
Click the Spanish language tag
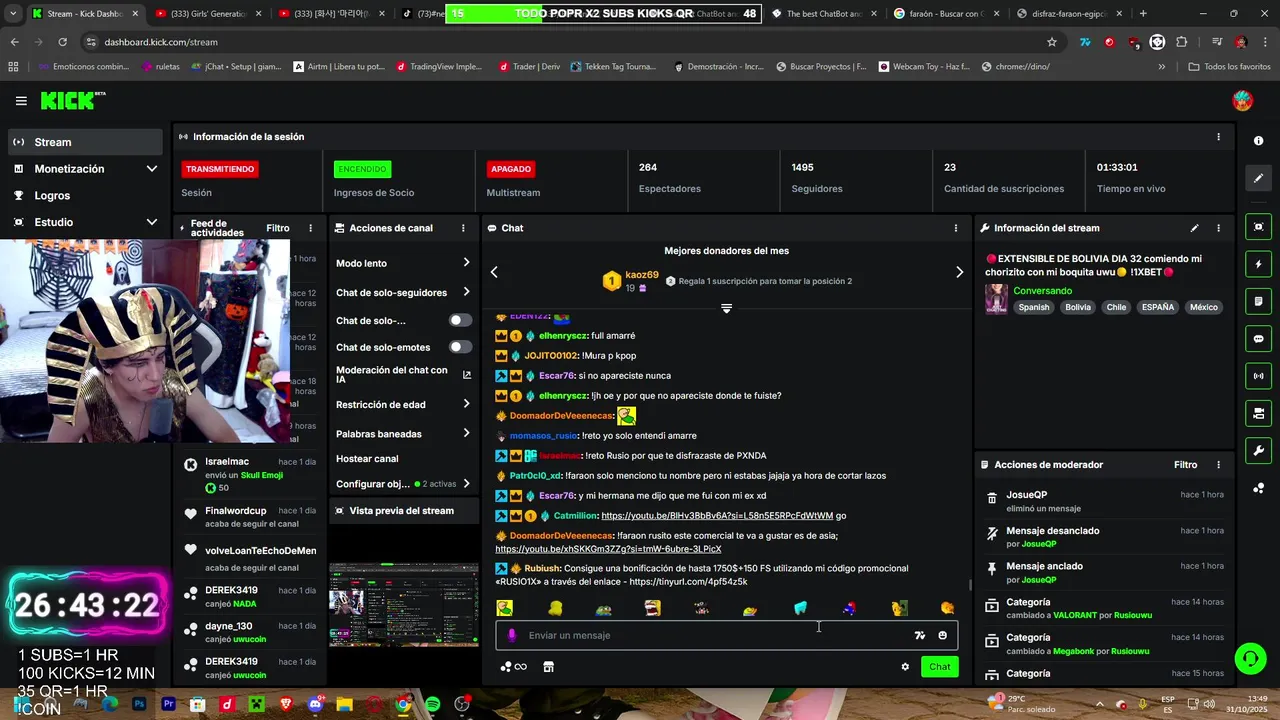[x=1034, y=307]
